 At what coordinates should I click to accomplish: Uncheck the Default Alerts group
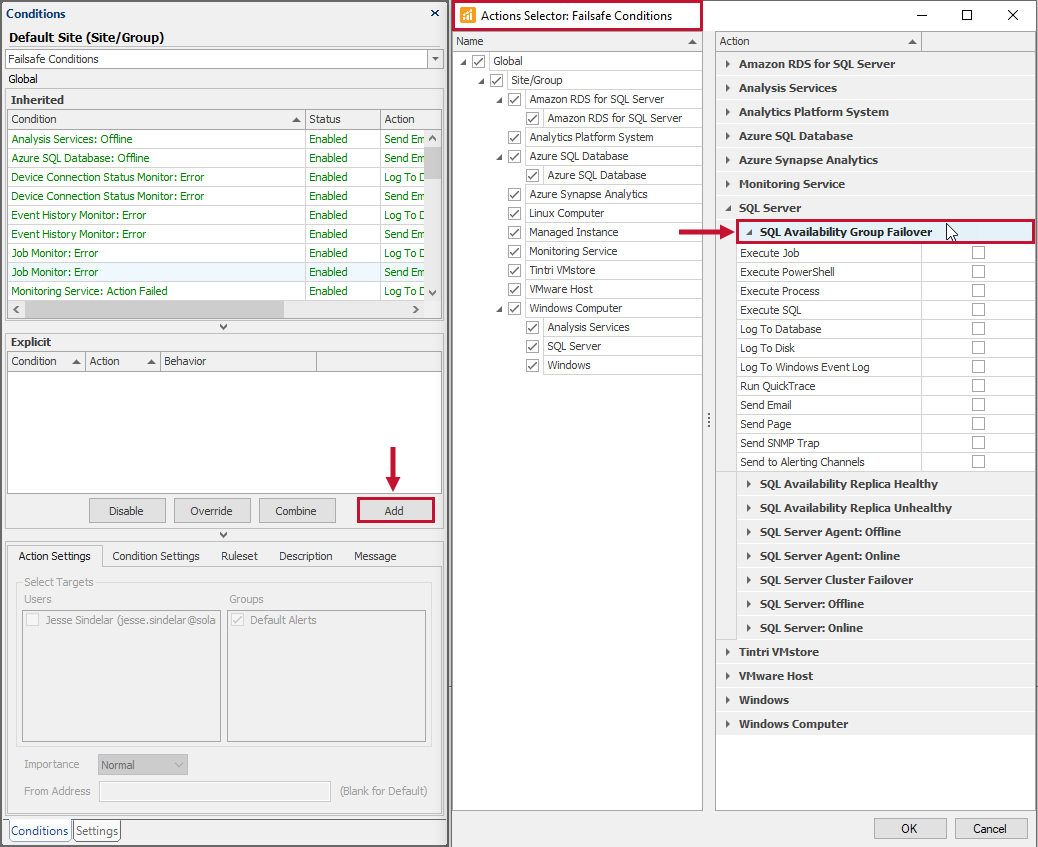click(x=237, y=618)
